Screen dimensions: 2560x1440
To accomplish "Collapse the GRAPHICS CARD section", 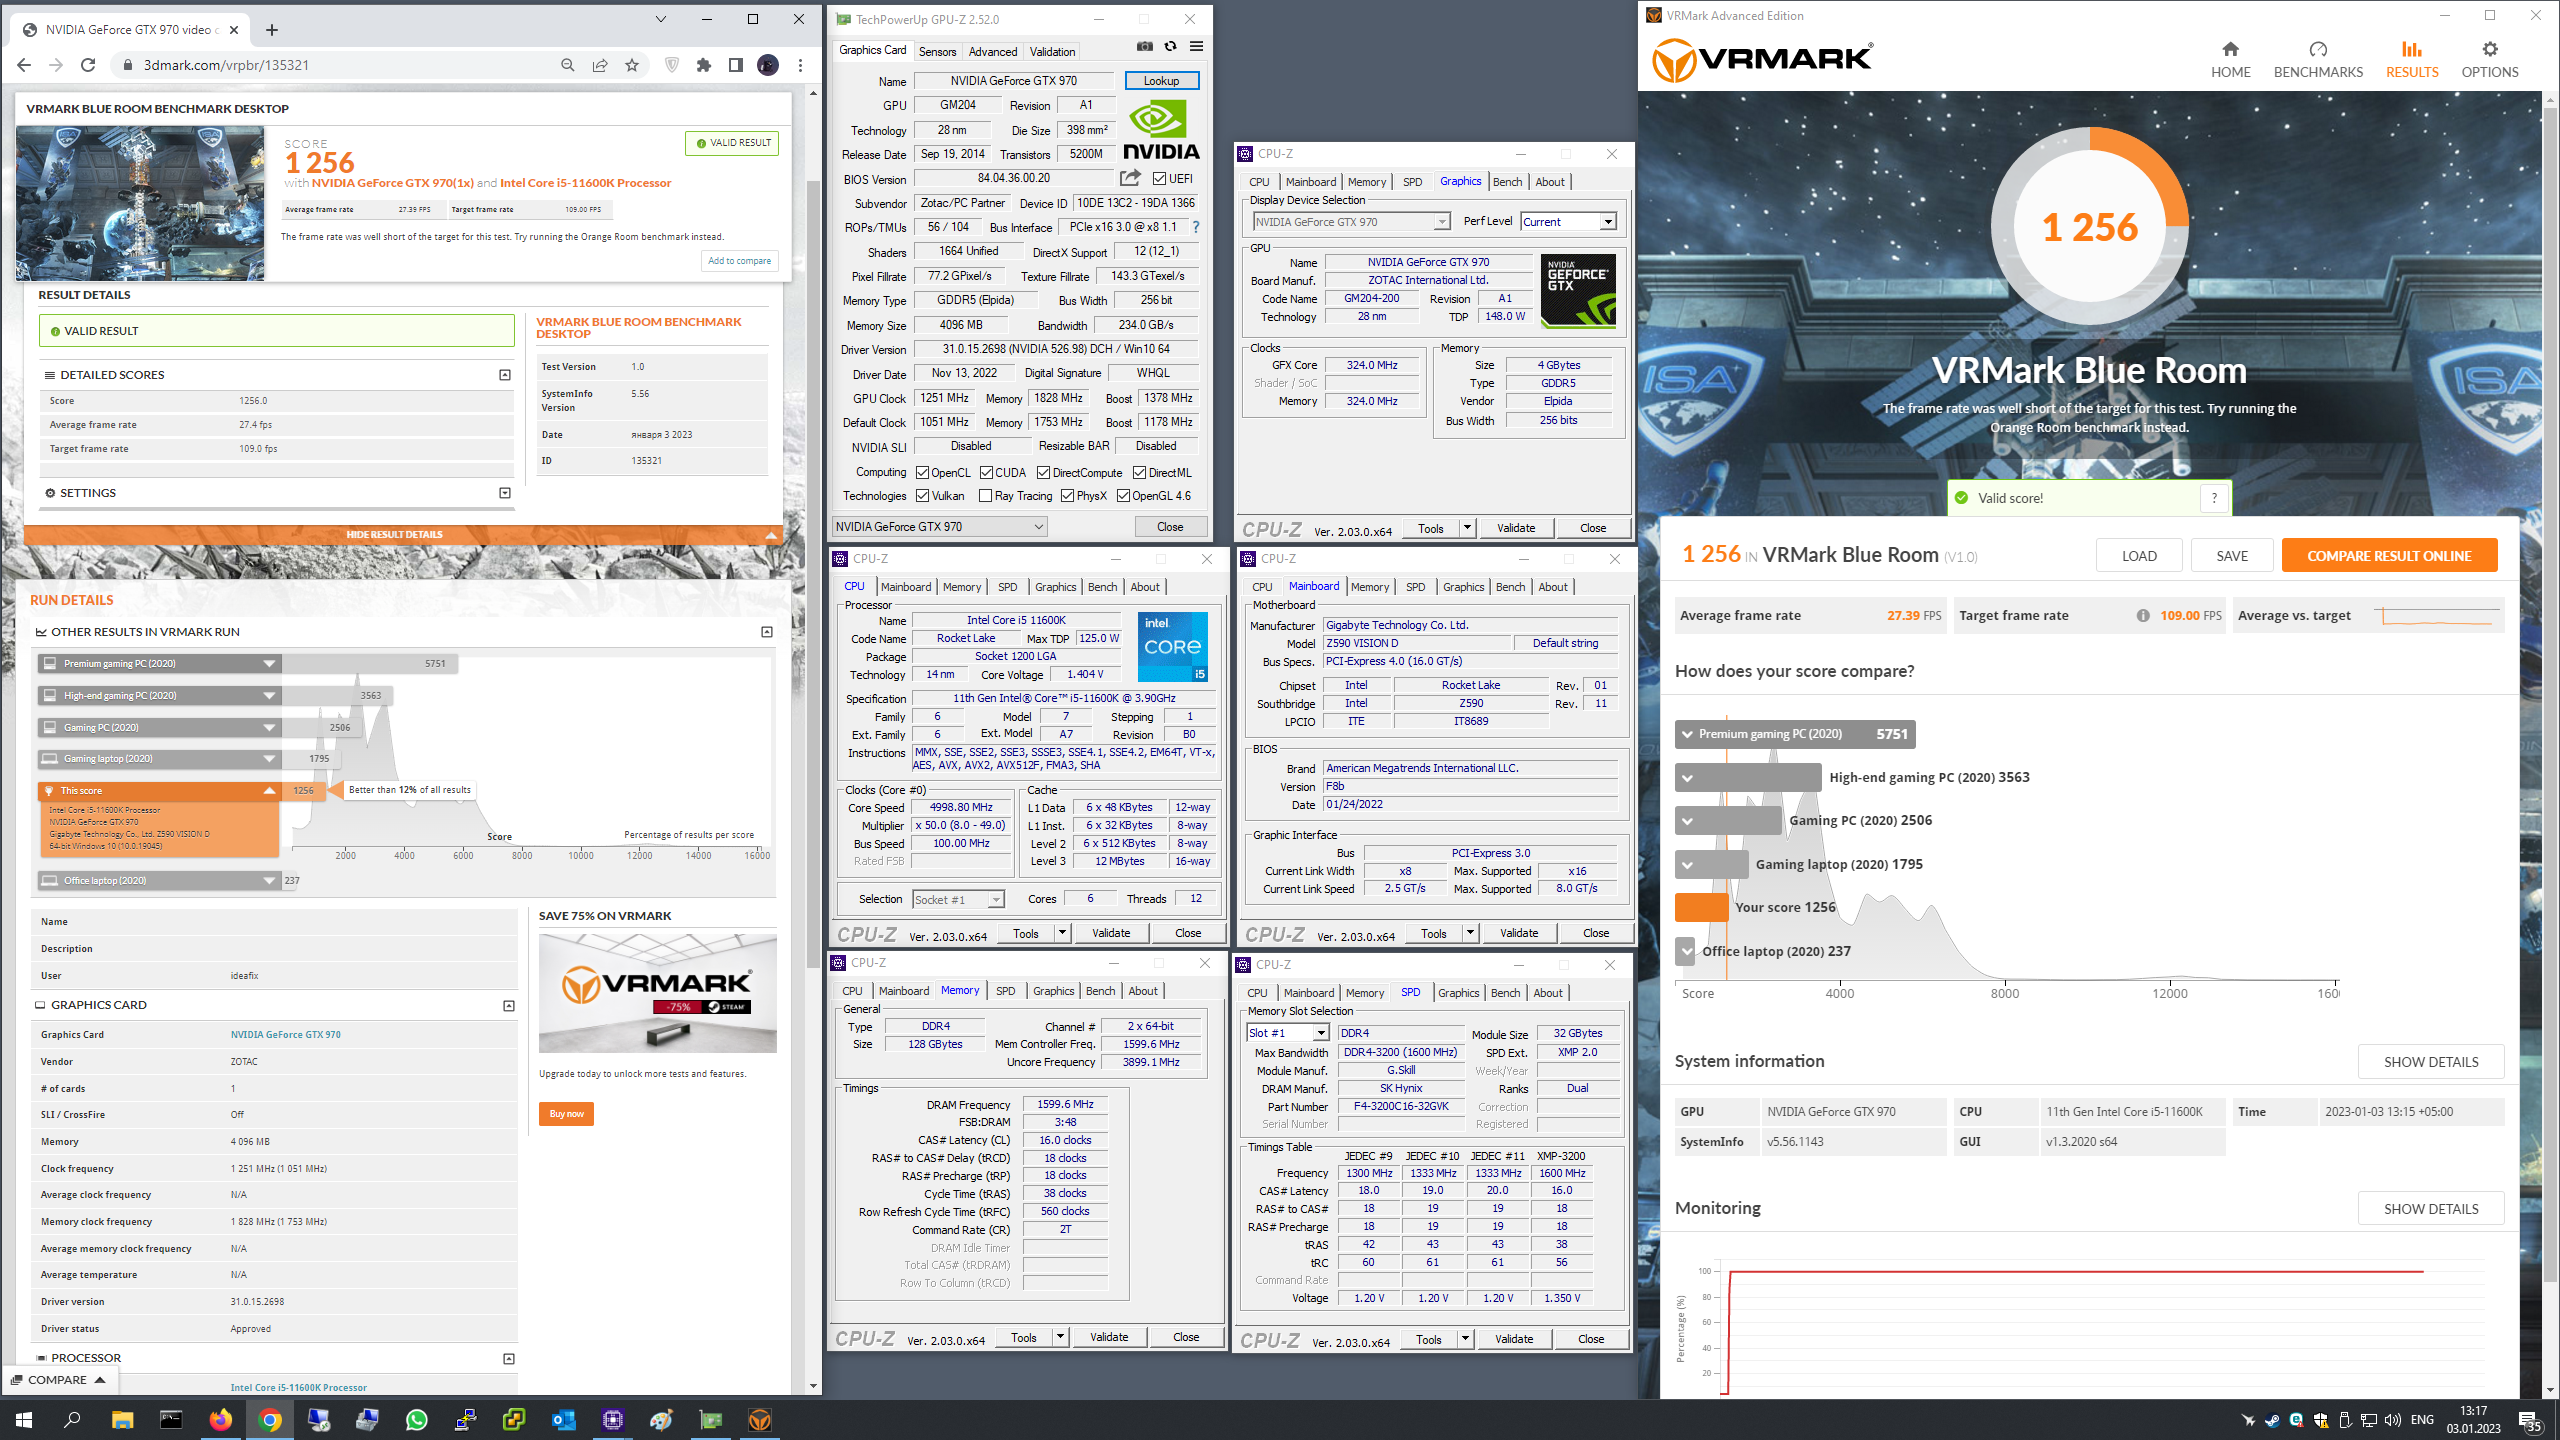I will [509, 1006].
